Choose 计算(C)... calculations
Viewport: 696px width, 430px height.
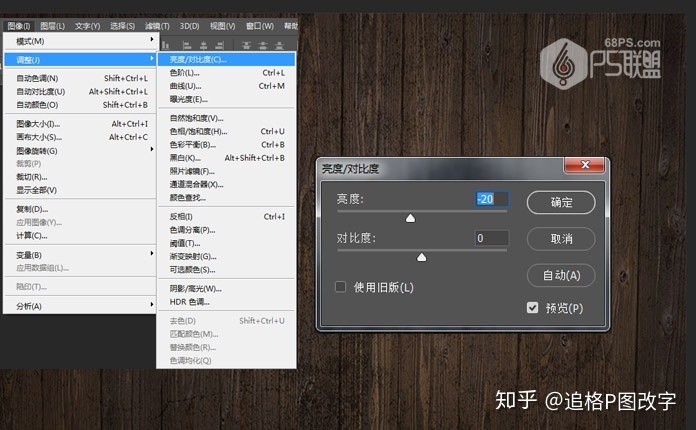(80, 236)
